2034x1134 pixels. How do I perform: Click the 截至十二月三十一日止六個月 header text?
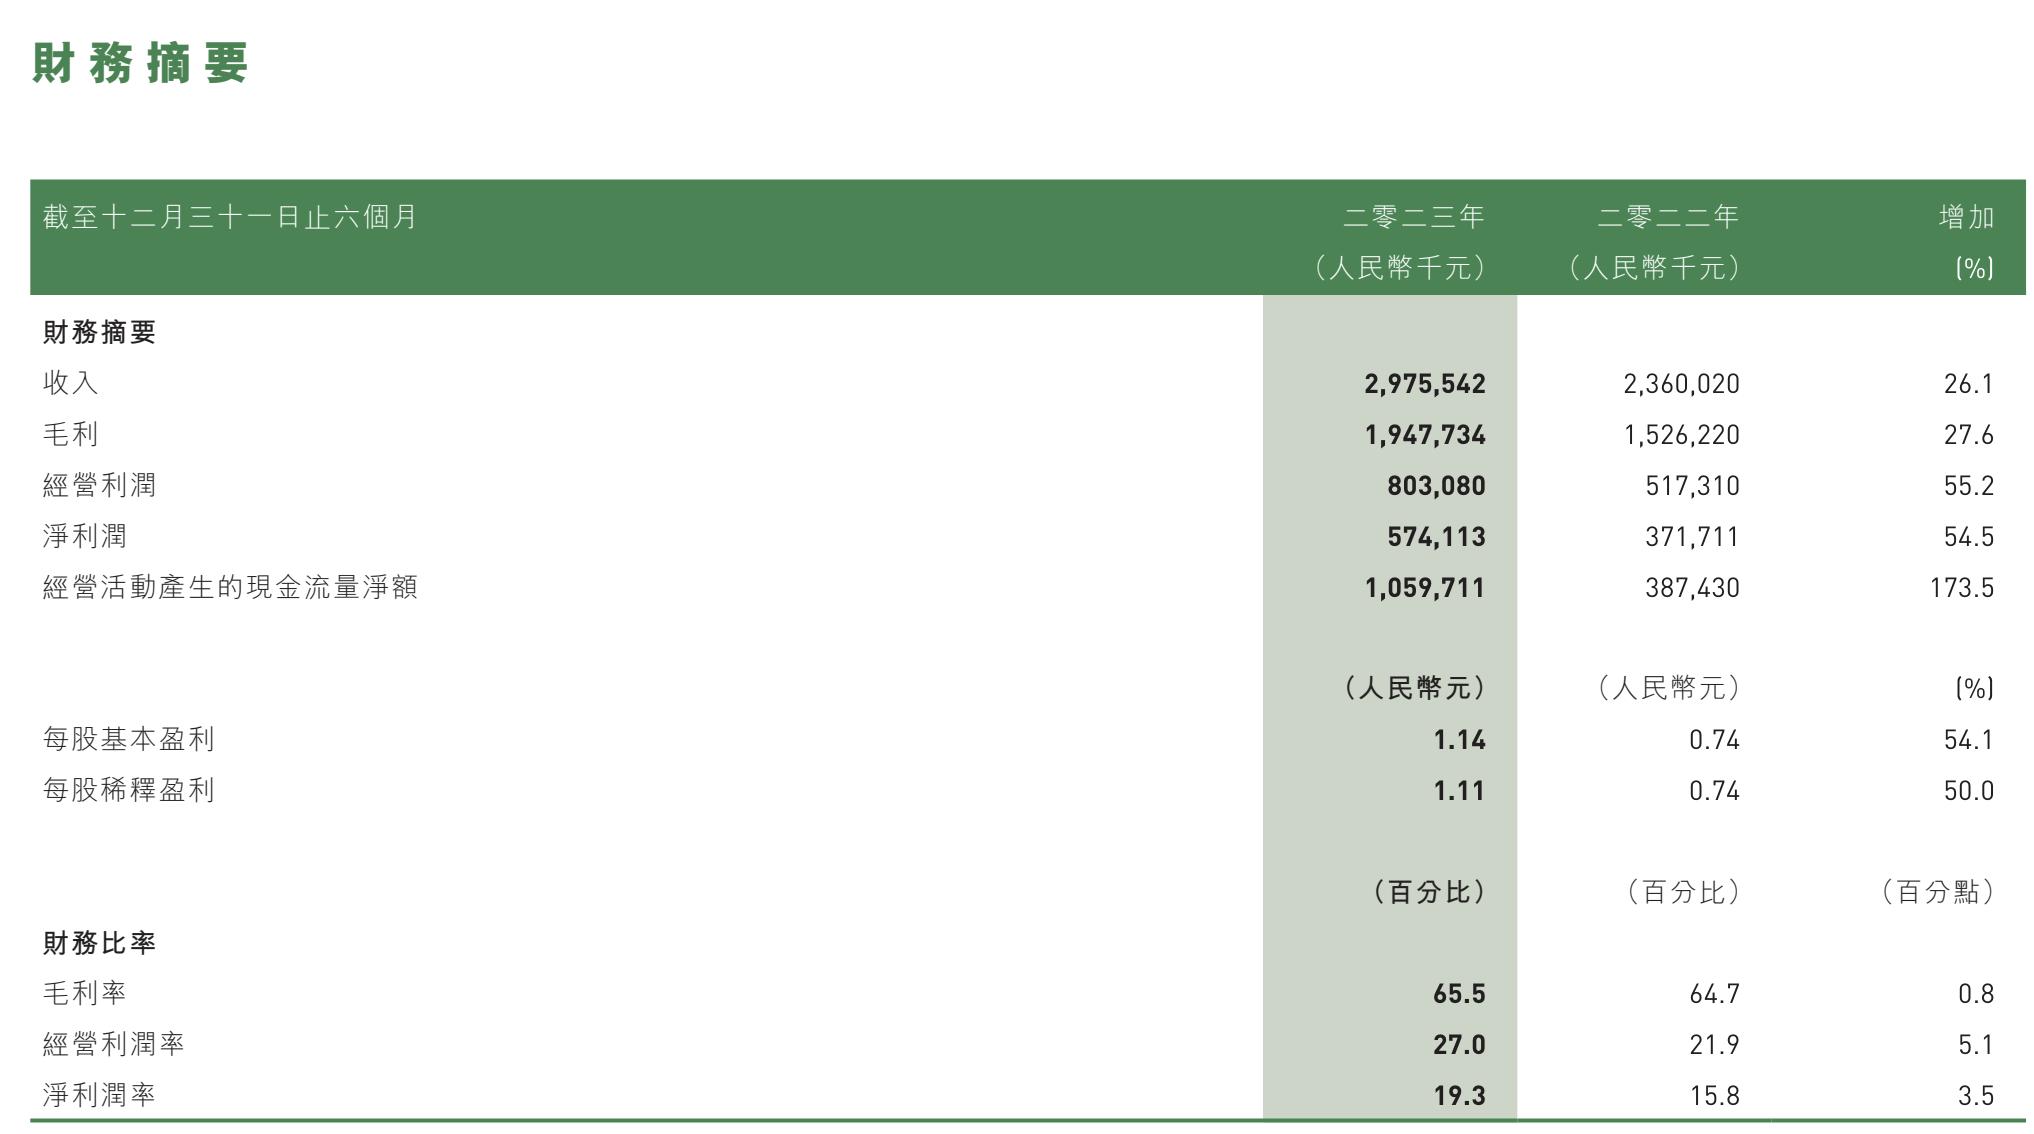point(230,217)
